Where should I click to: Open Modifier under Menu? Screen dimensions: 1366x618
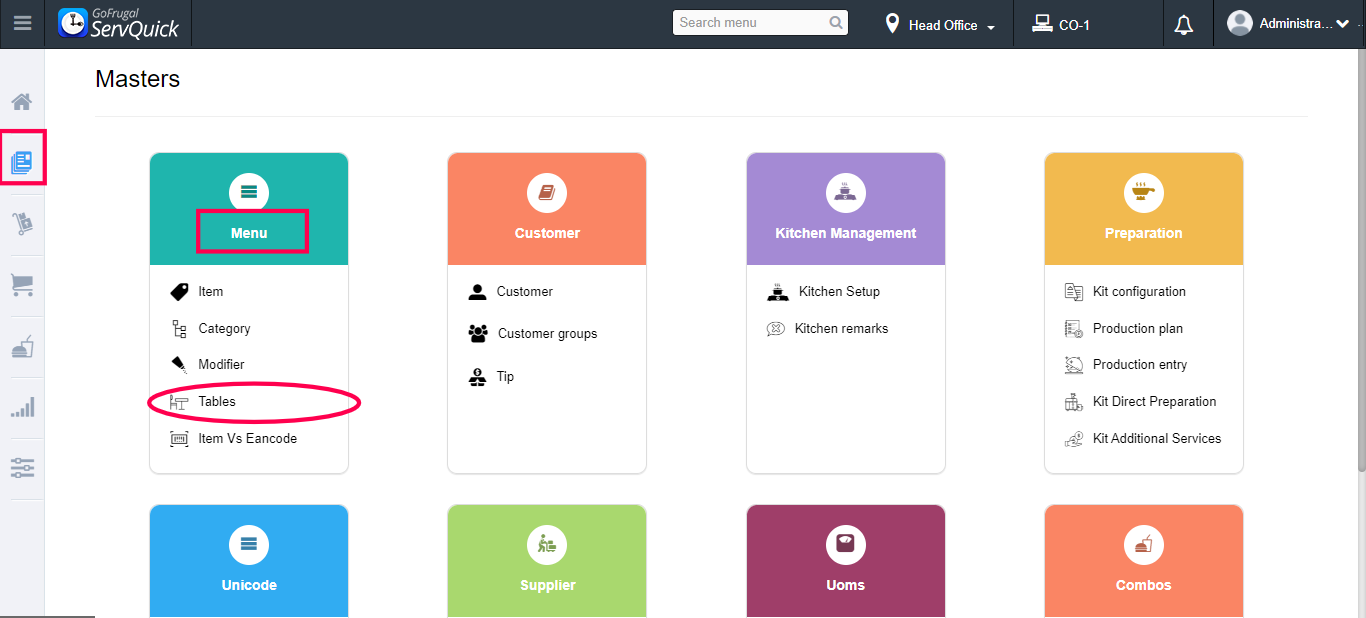221,365
